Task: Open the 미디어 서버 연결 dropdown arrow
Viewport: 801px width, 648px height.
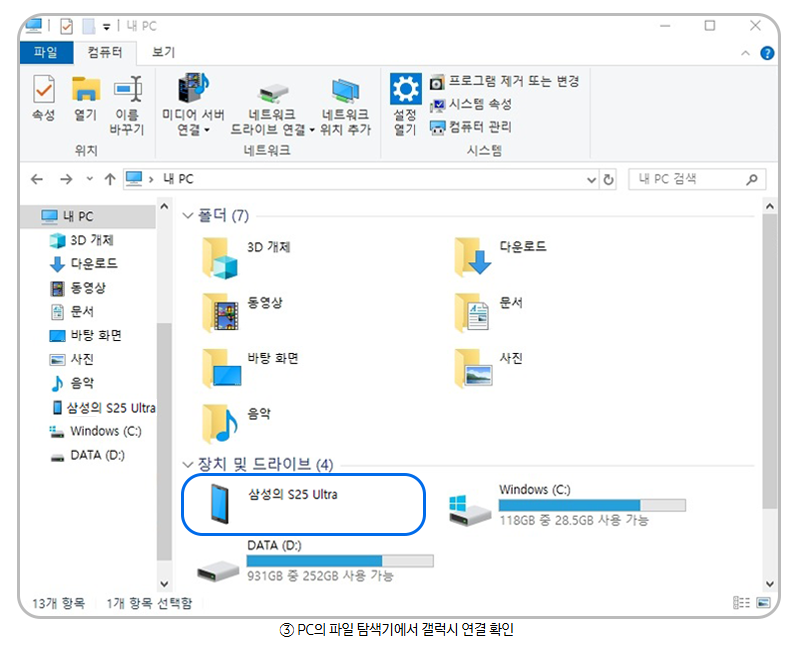Action: [x=207, y=130]
